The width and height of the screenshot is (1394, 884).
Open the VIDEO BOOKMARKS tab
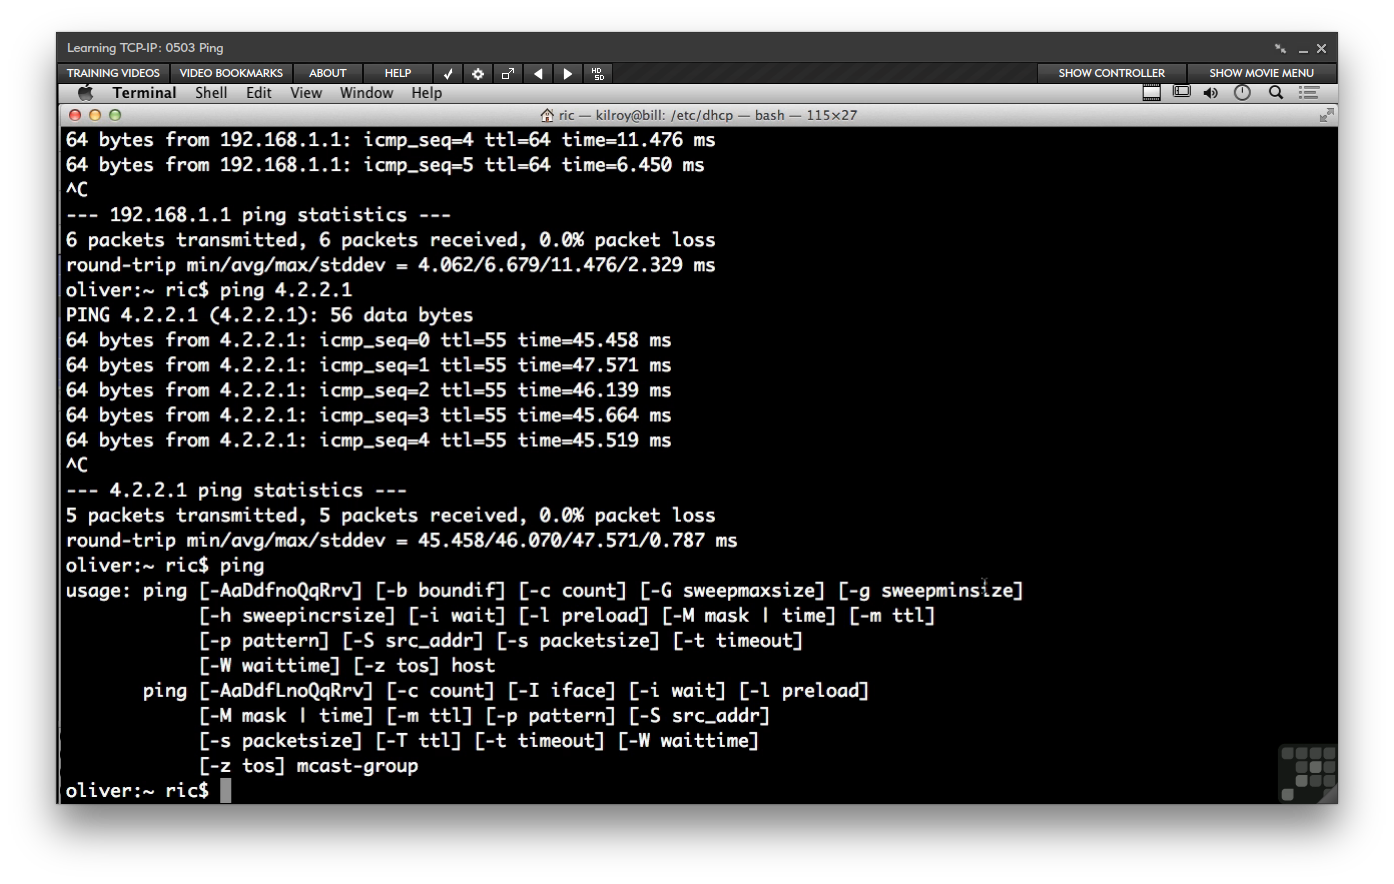click(231, 73)
